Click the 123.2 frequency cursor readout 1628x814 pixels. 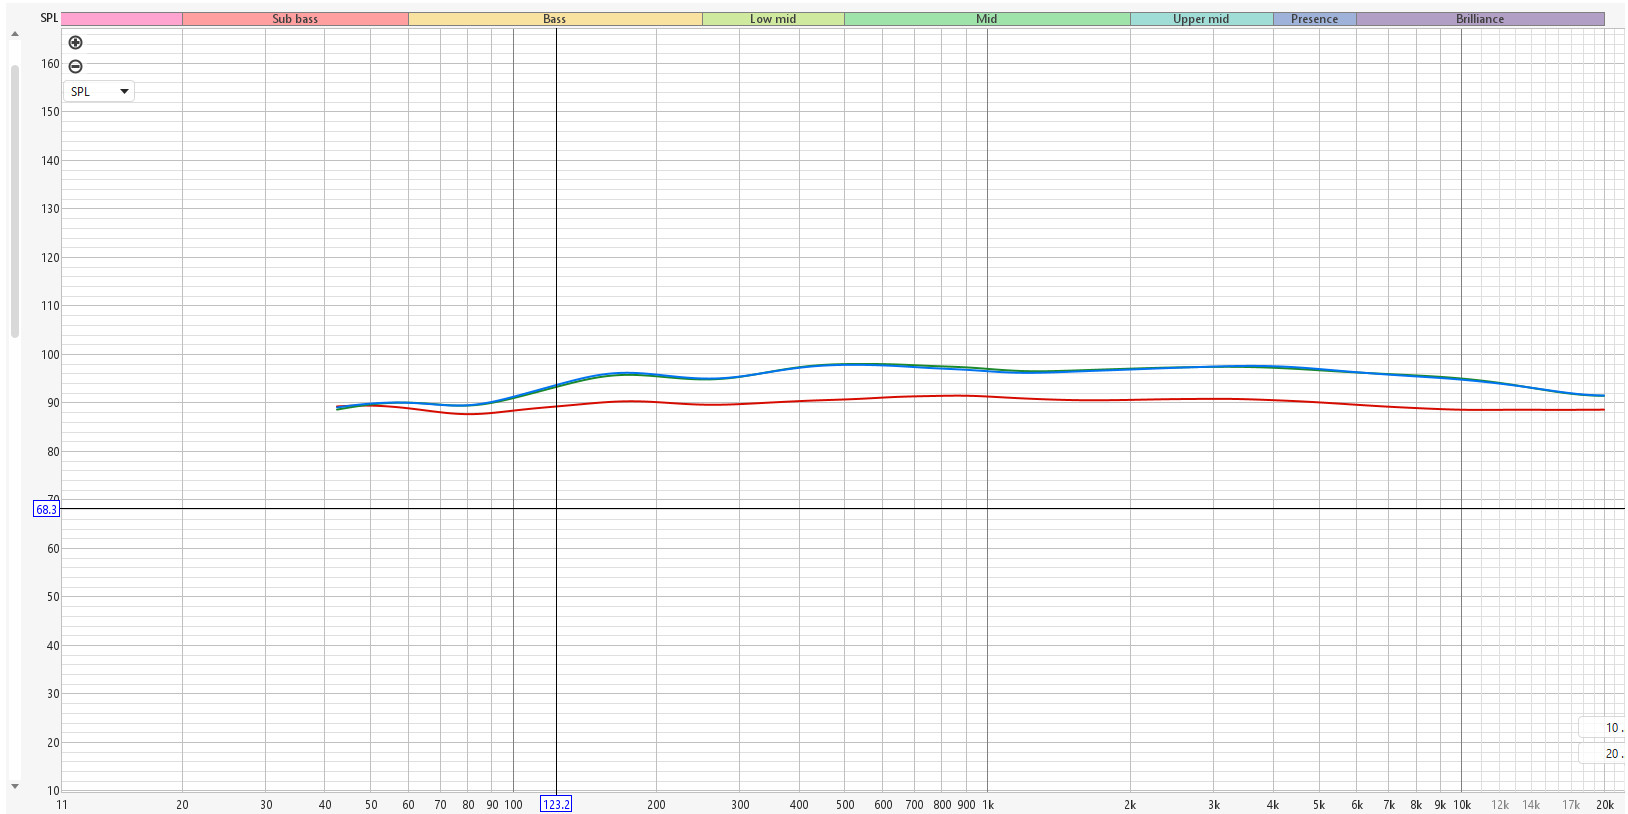(556, 804)
